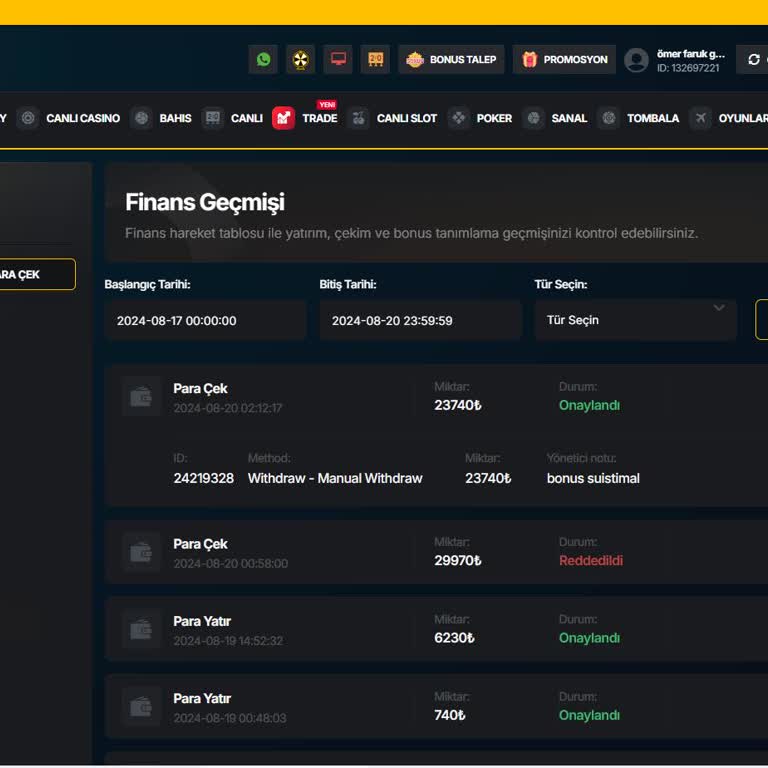Expand the Para Yatır 6230₺ transaction row
Image resolution: width=768 pixels, height=768 pixels.
pos(436,629)
